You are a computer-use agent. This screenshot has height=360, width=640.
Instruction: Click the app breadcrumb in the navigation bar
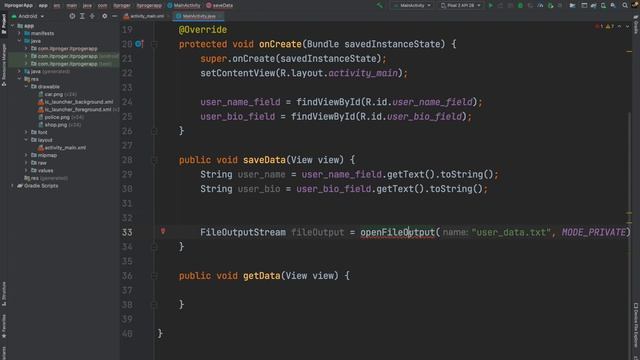43,5
